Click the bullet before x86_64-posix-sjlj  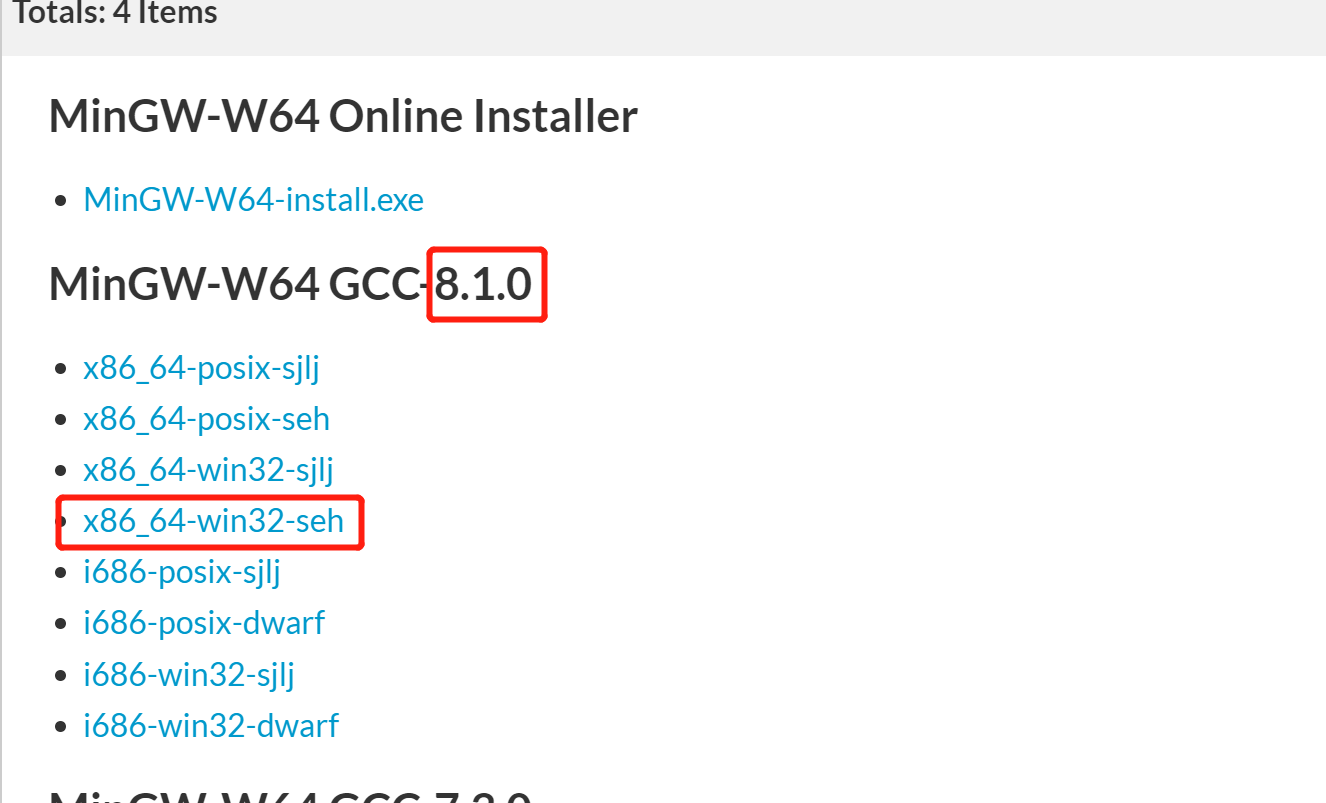tap(62, 370)
